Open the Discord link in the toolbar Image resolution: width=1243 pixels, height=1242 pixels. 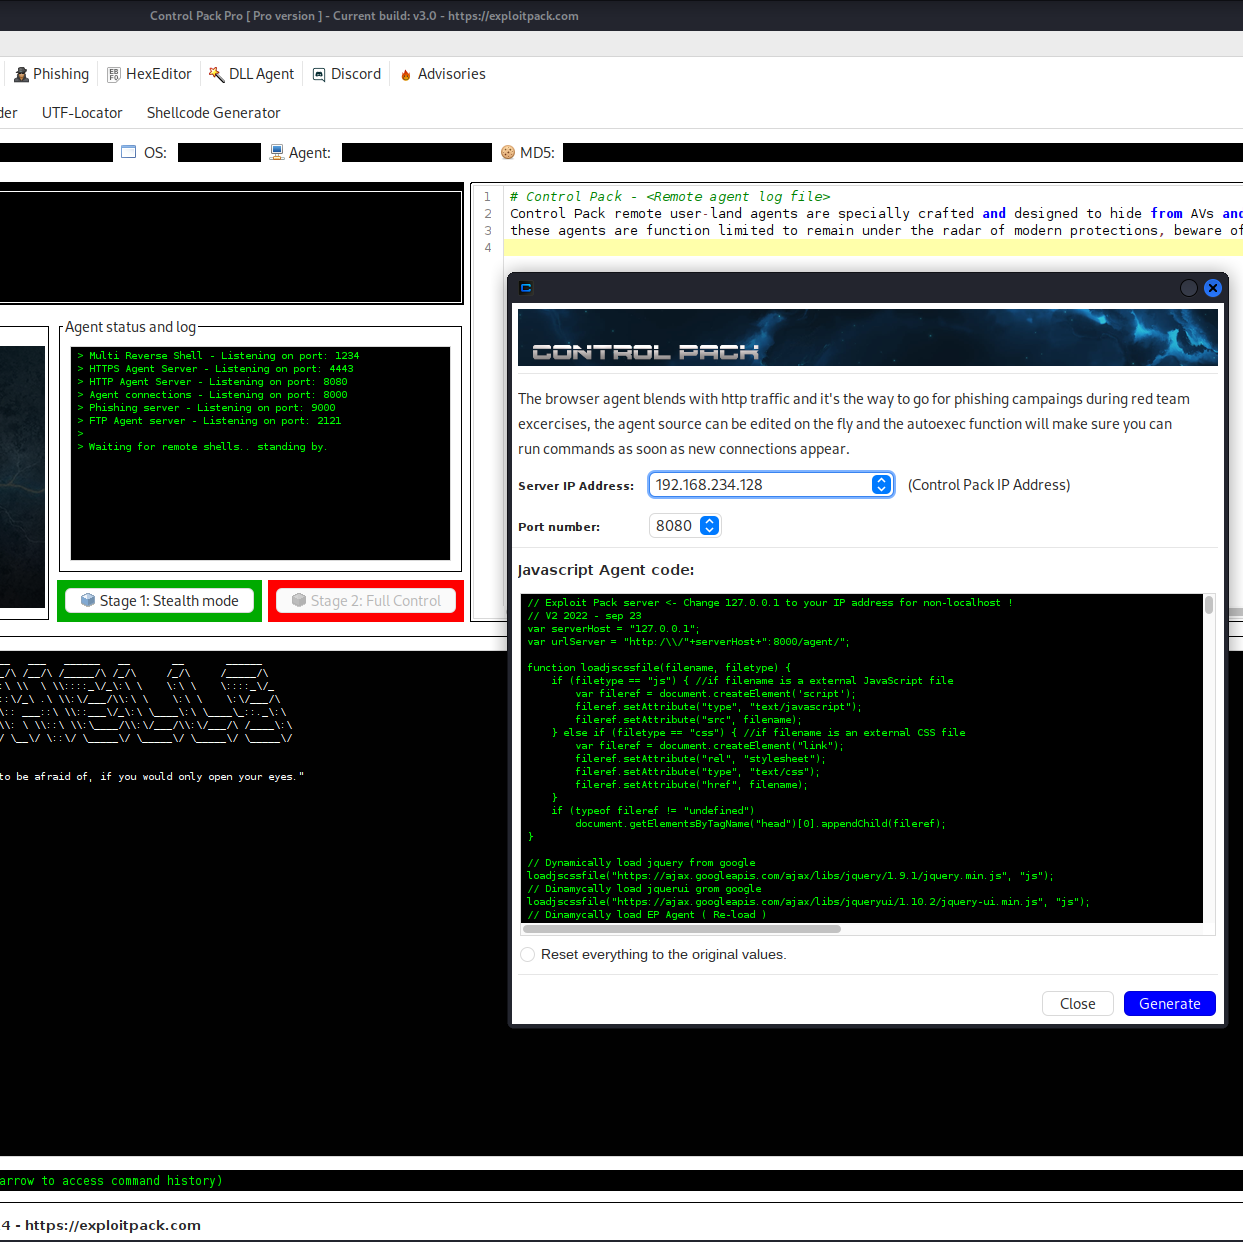(x=346, y=74)
